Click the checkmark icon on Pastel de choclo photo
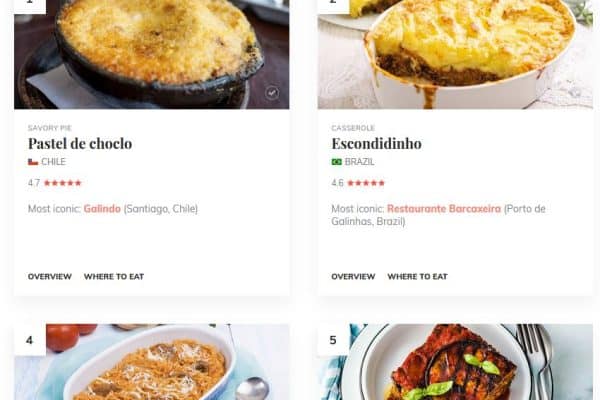The width and height of the screenshot is (600, 400). point(272,93)
